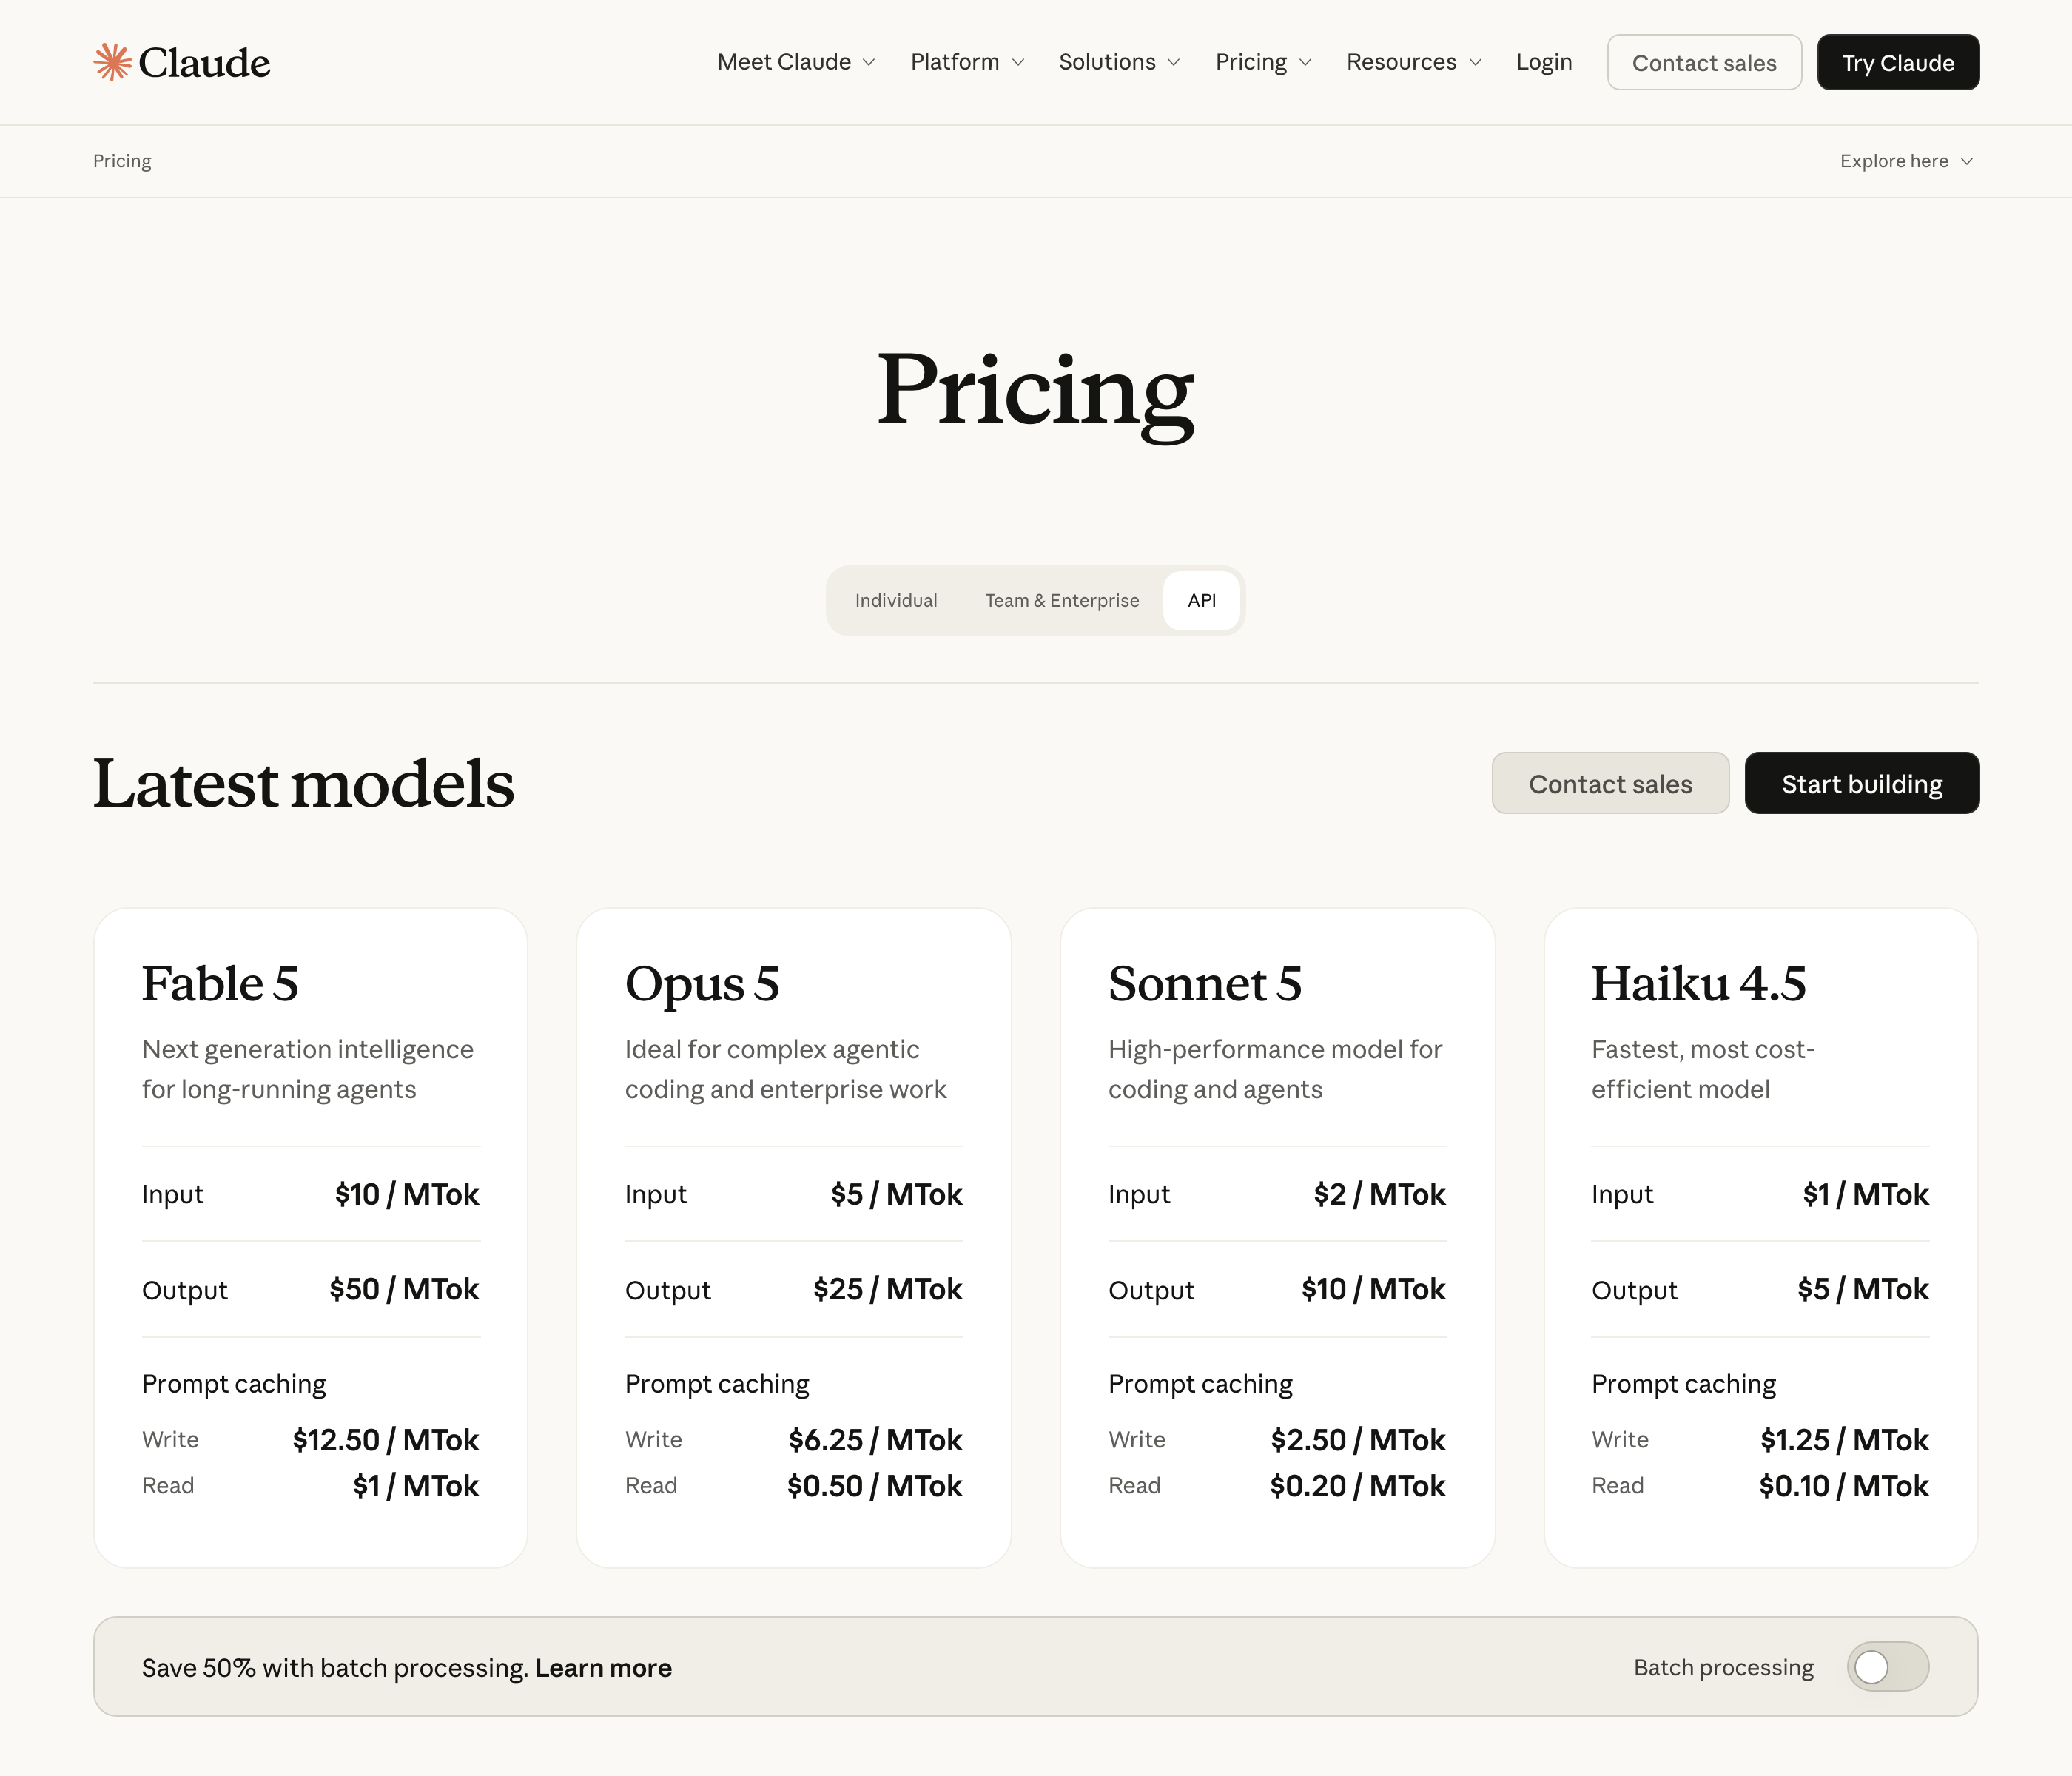The image size is (2072, 1776).
Task: Click the header Contact sales button
Action: click(1704, 62)
